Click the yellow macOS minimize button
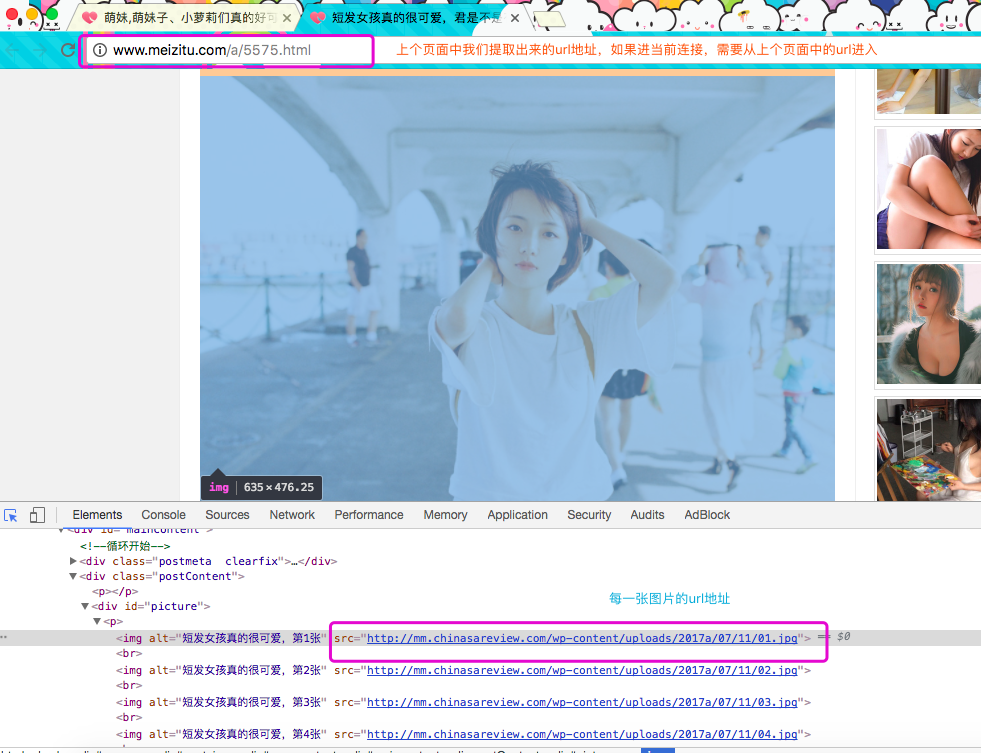This screenshot has width=981, height=753. 32,14
